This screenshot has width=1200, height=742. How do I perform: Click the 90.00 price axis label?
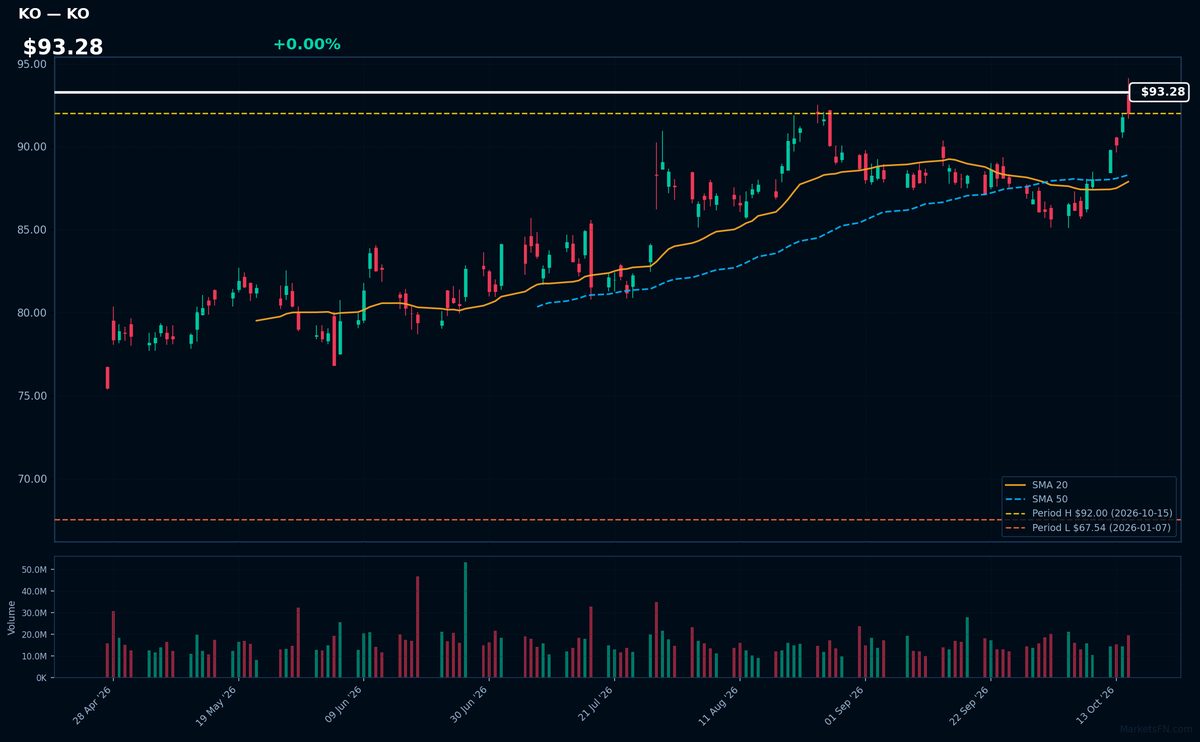(x=32, y=147)
